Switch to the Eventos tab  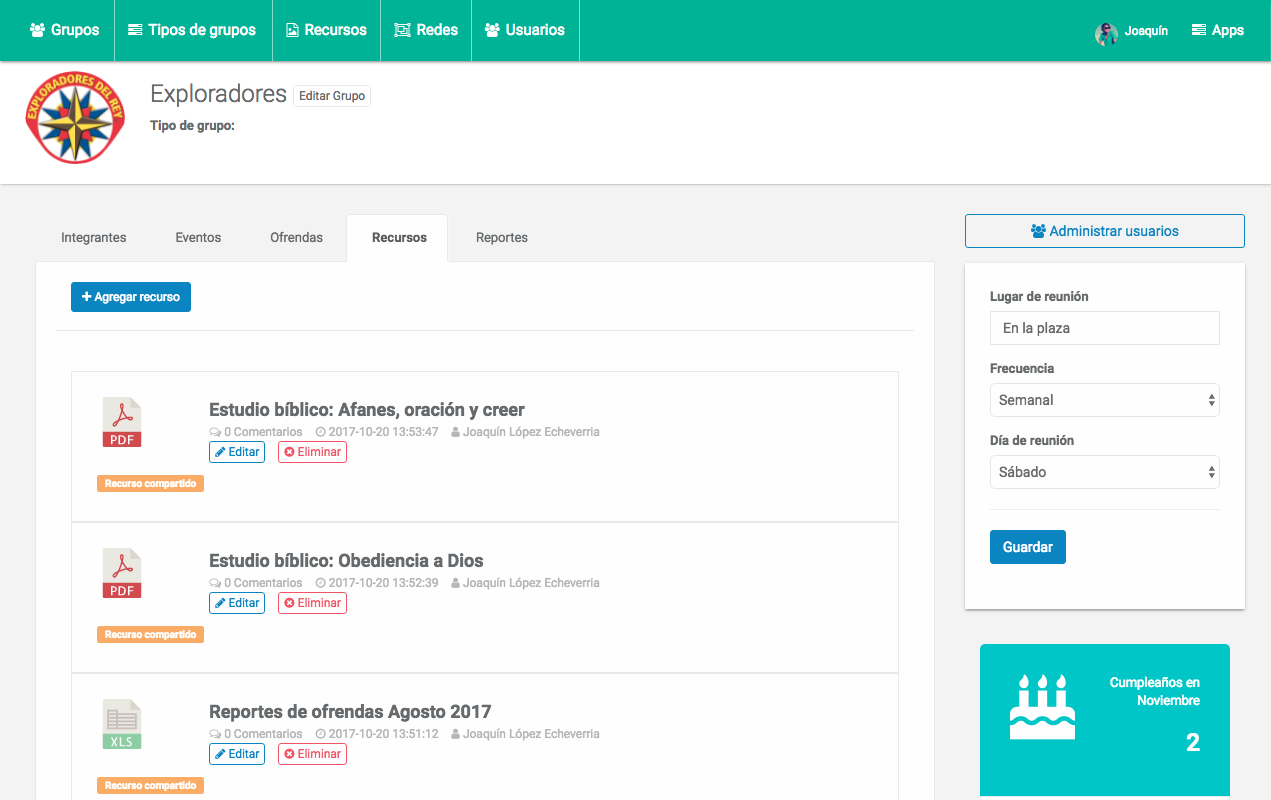click(197, 237)
